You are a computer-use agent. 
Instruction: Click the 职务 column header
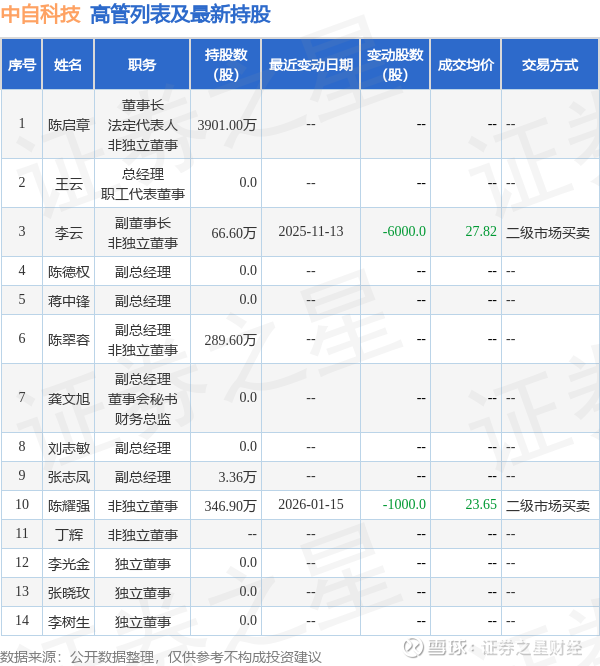(x=142, y=65)
